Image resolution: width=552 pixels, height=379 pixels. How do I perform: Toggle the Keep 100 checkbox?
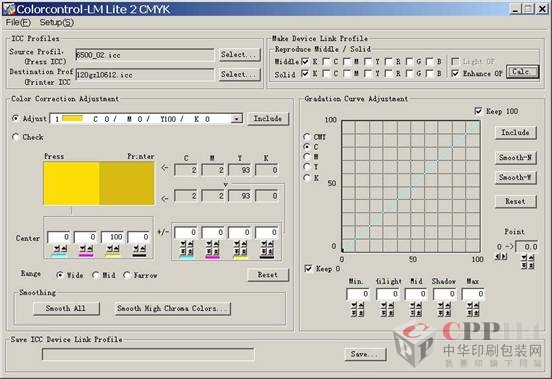pos(478,111)
